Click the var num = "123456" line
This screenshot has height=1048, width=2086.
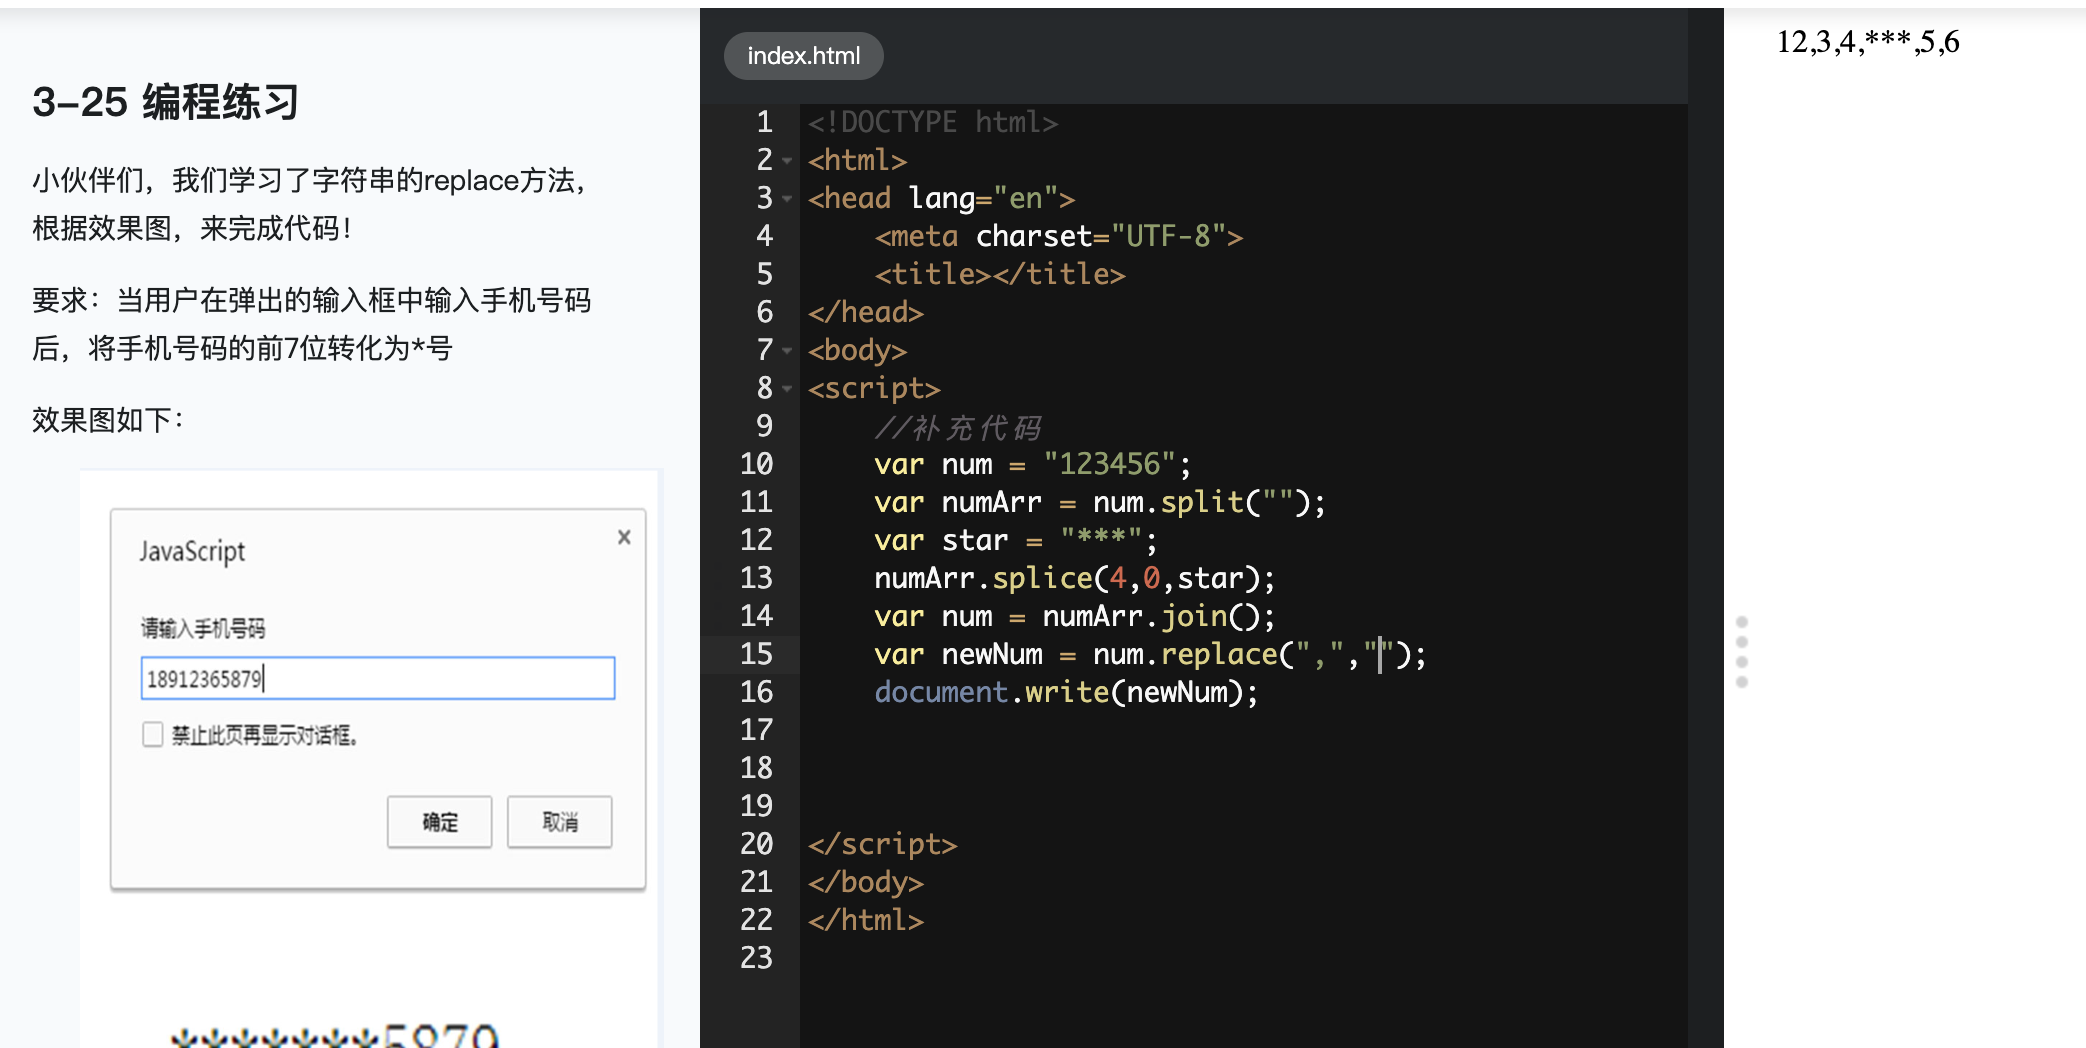[x=1033, y=464]
